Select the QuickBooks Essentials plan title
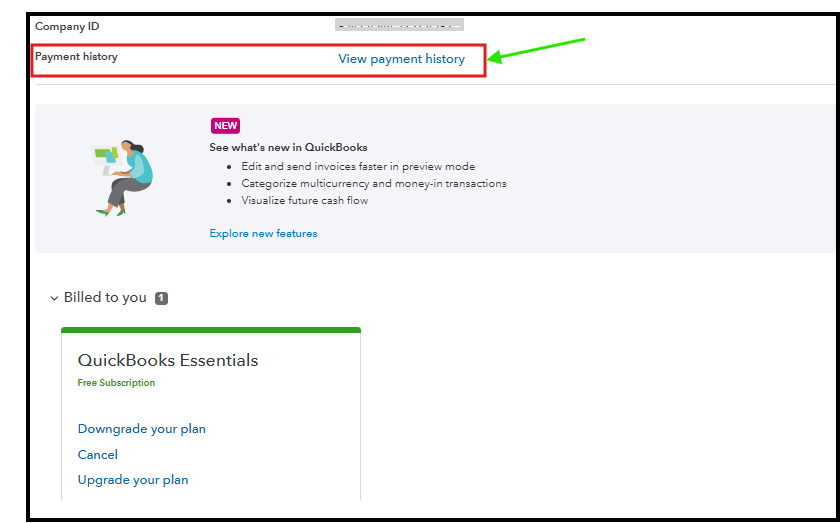Viewport: 840px width, 523px height. 168,360
